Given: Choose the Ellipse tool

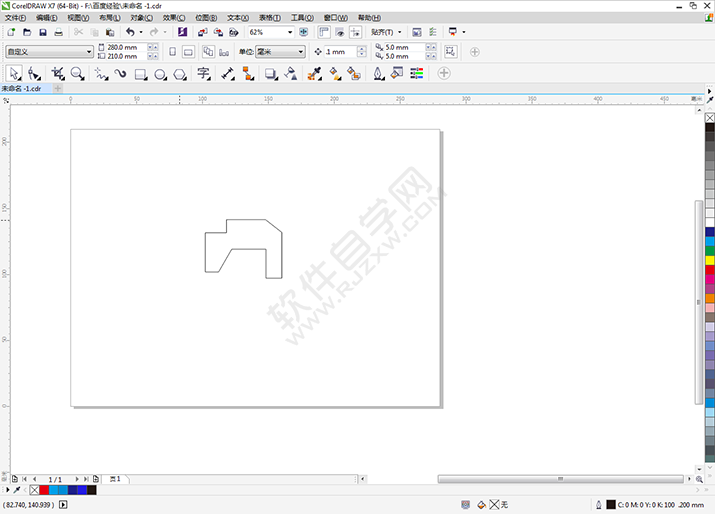Looking at the screenshot, I should [160, 73].
